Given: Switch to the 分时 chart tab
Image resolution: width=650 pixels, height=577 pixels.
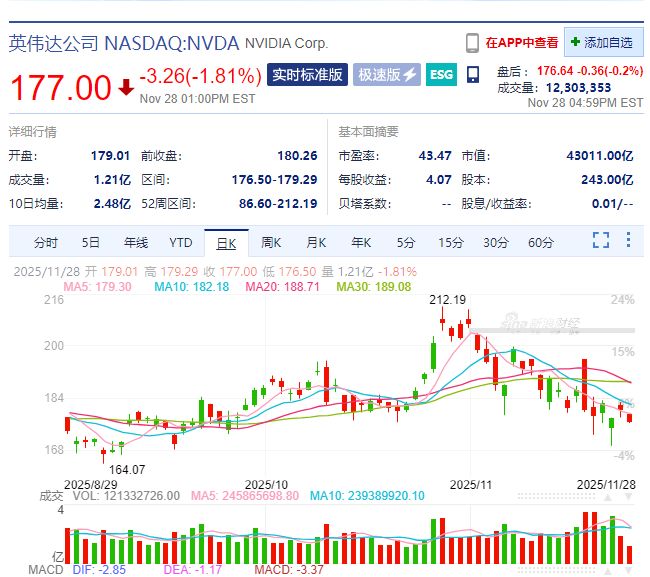Looking at the screenshot, I should point(46,243).
